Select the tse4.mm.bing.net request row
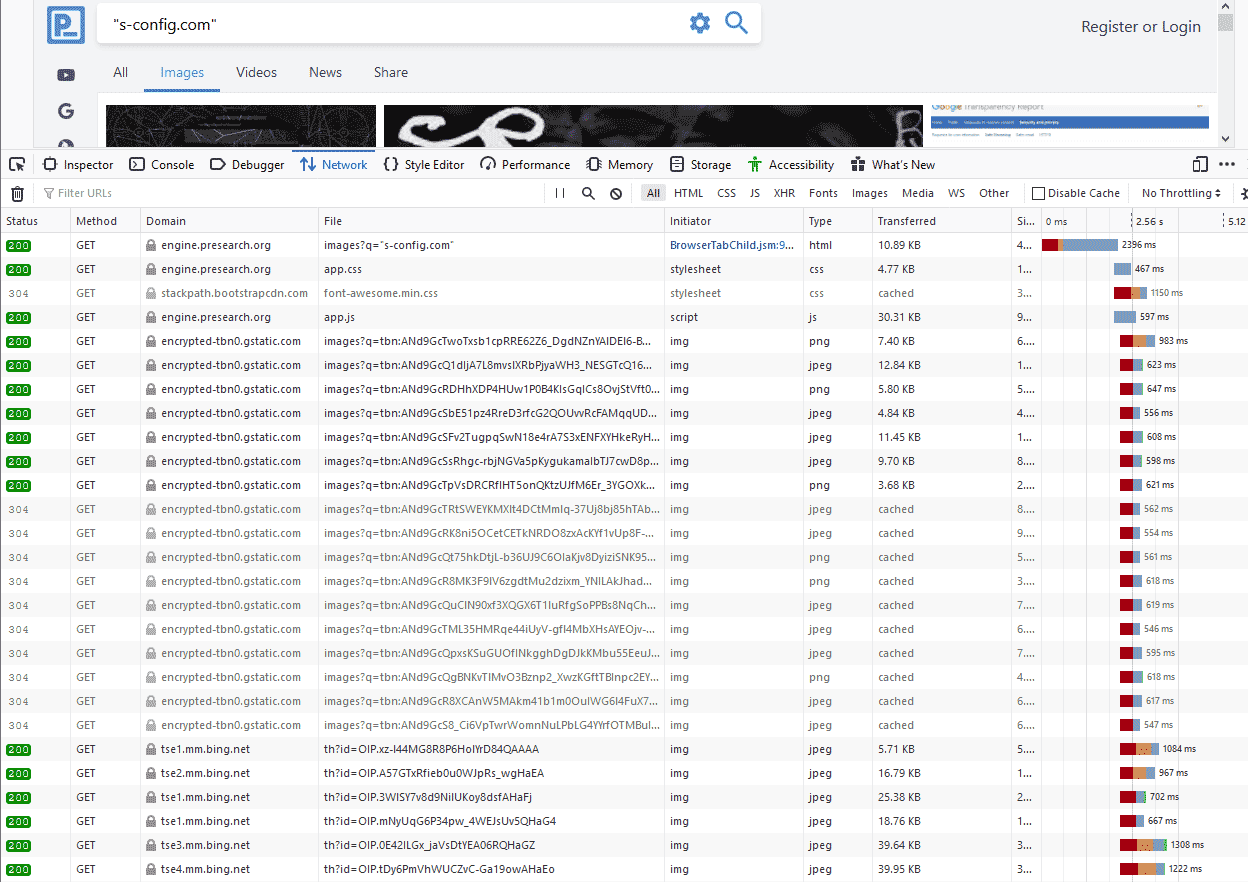Viewport: 1248px width, 882px height. (x=624, y=869)
